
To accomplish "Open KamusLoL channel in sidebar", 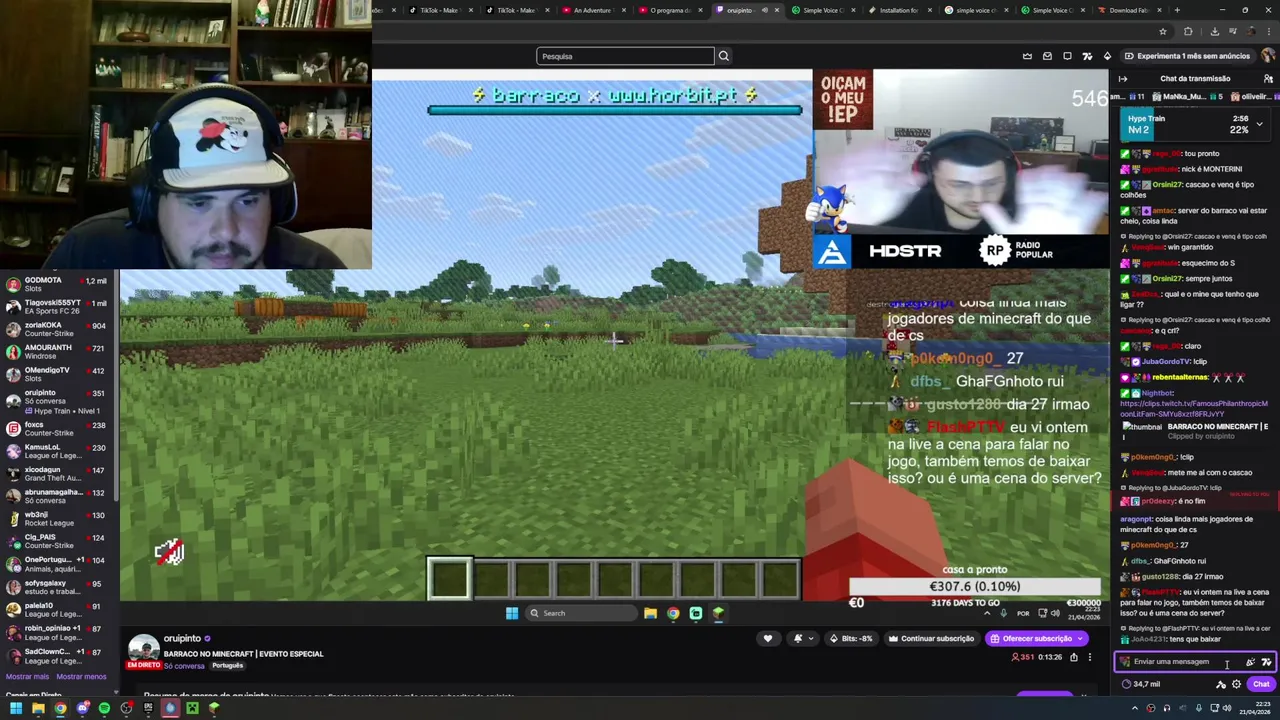I will click(x=57, y=451).
